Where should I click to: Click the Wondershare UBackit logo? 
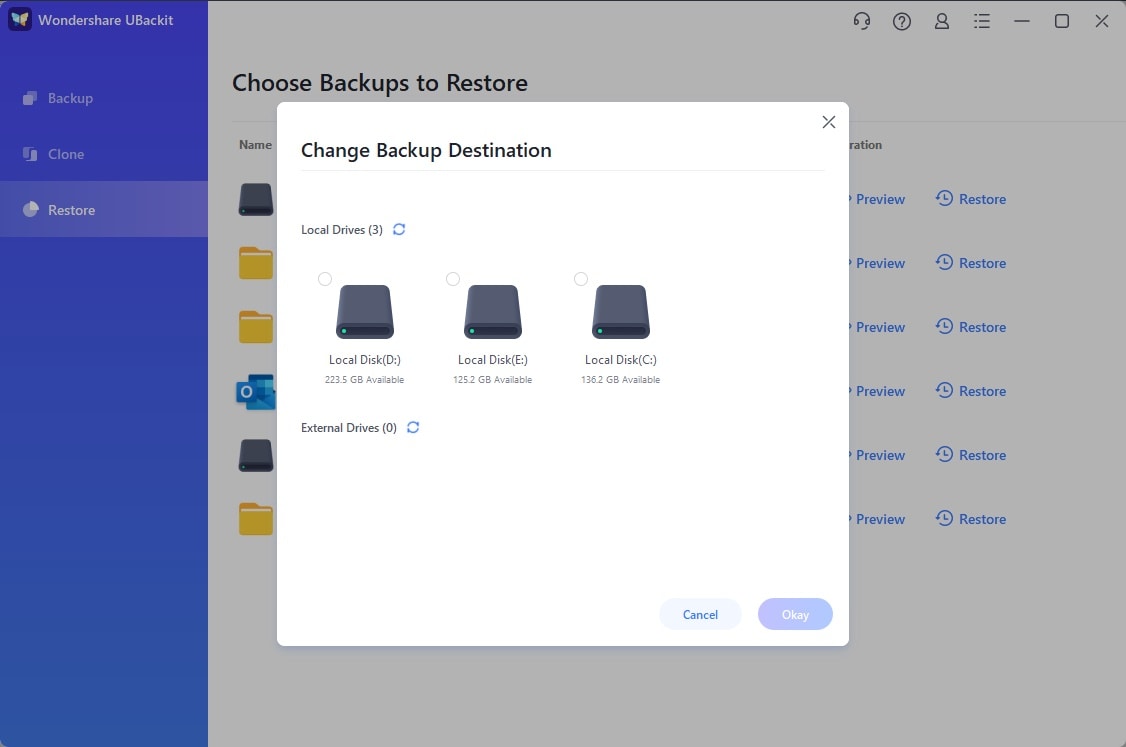coord(20,20)
